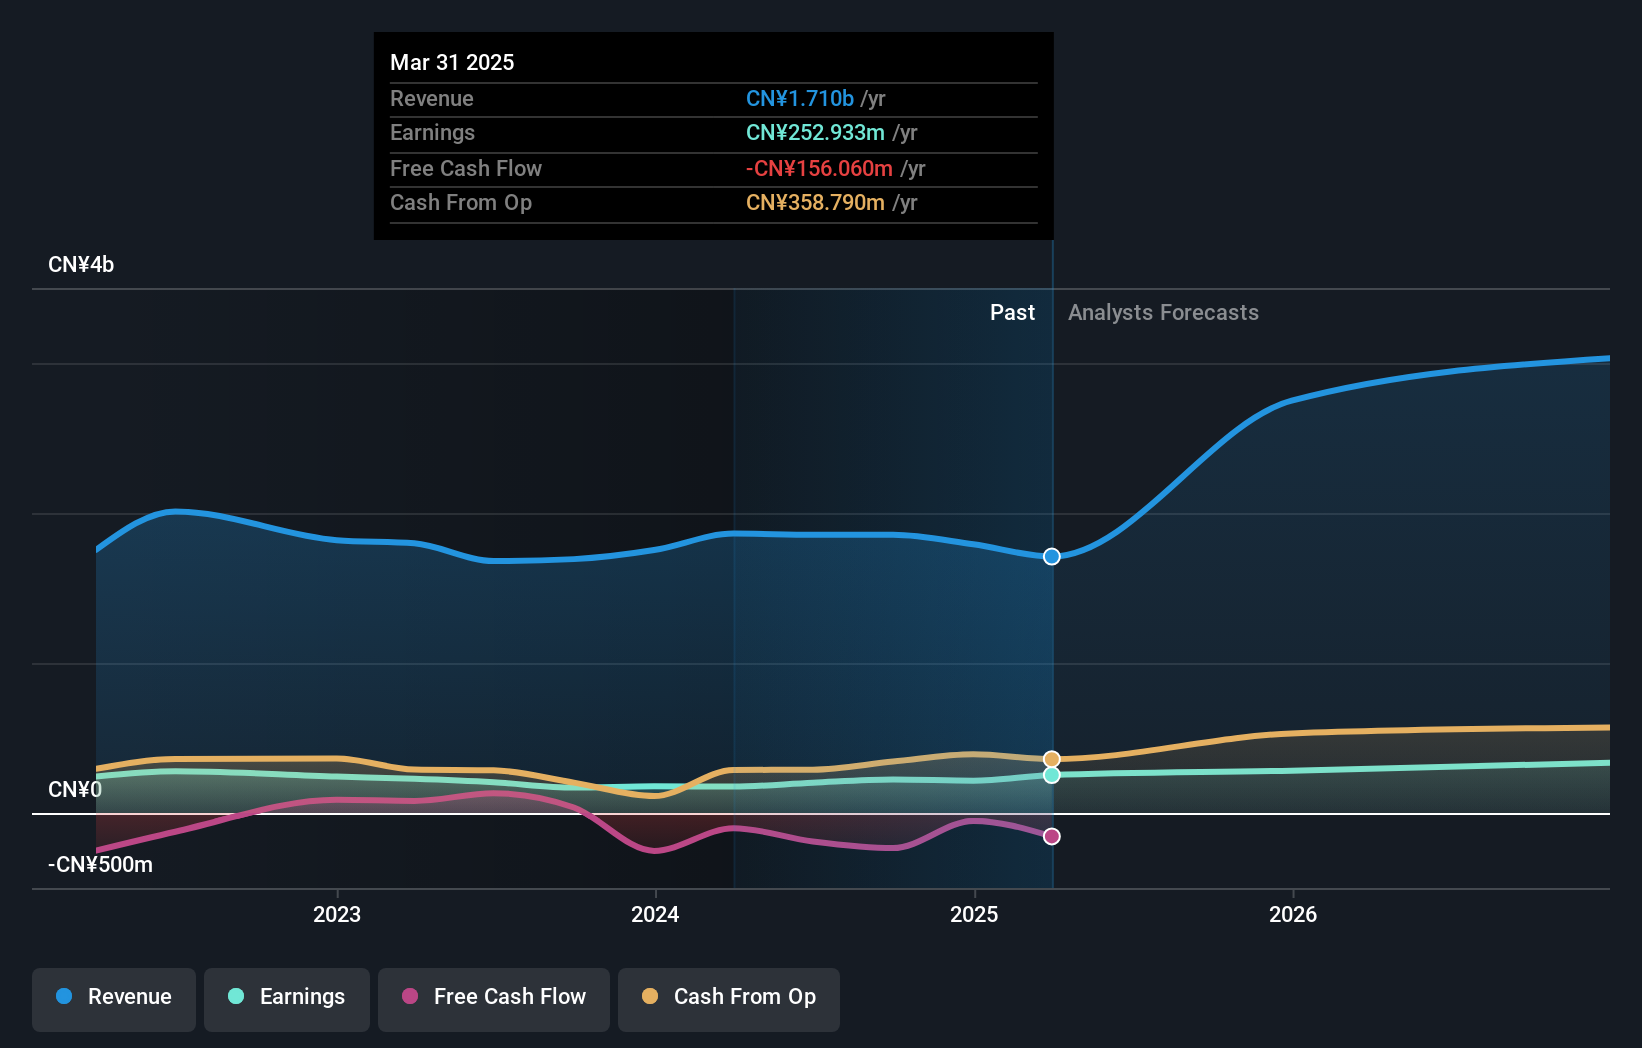
Task: Click the Past section label
Action: pos(1012,312)
